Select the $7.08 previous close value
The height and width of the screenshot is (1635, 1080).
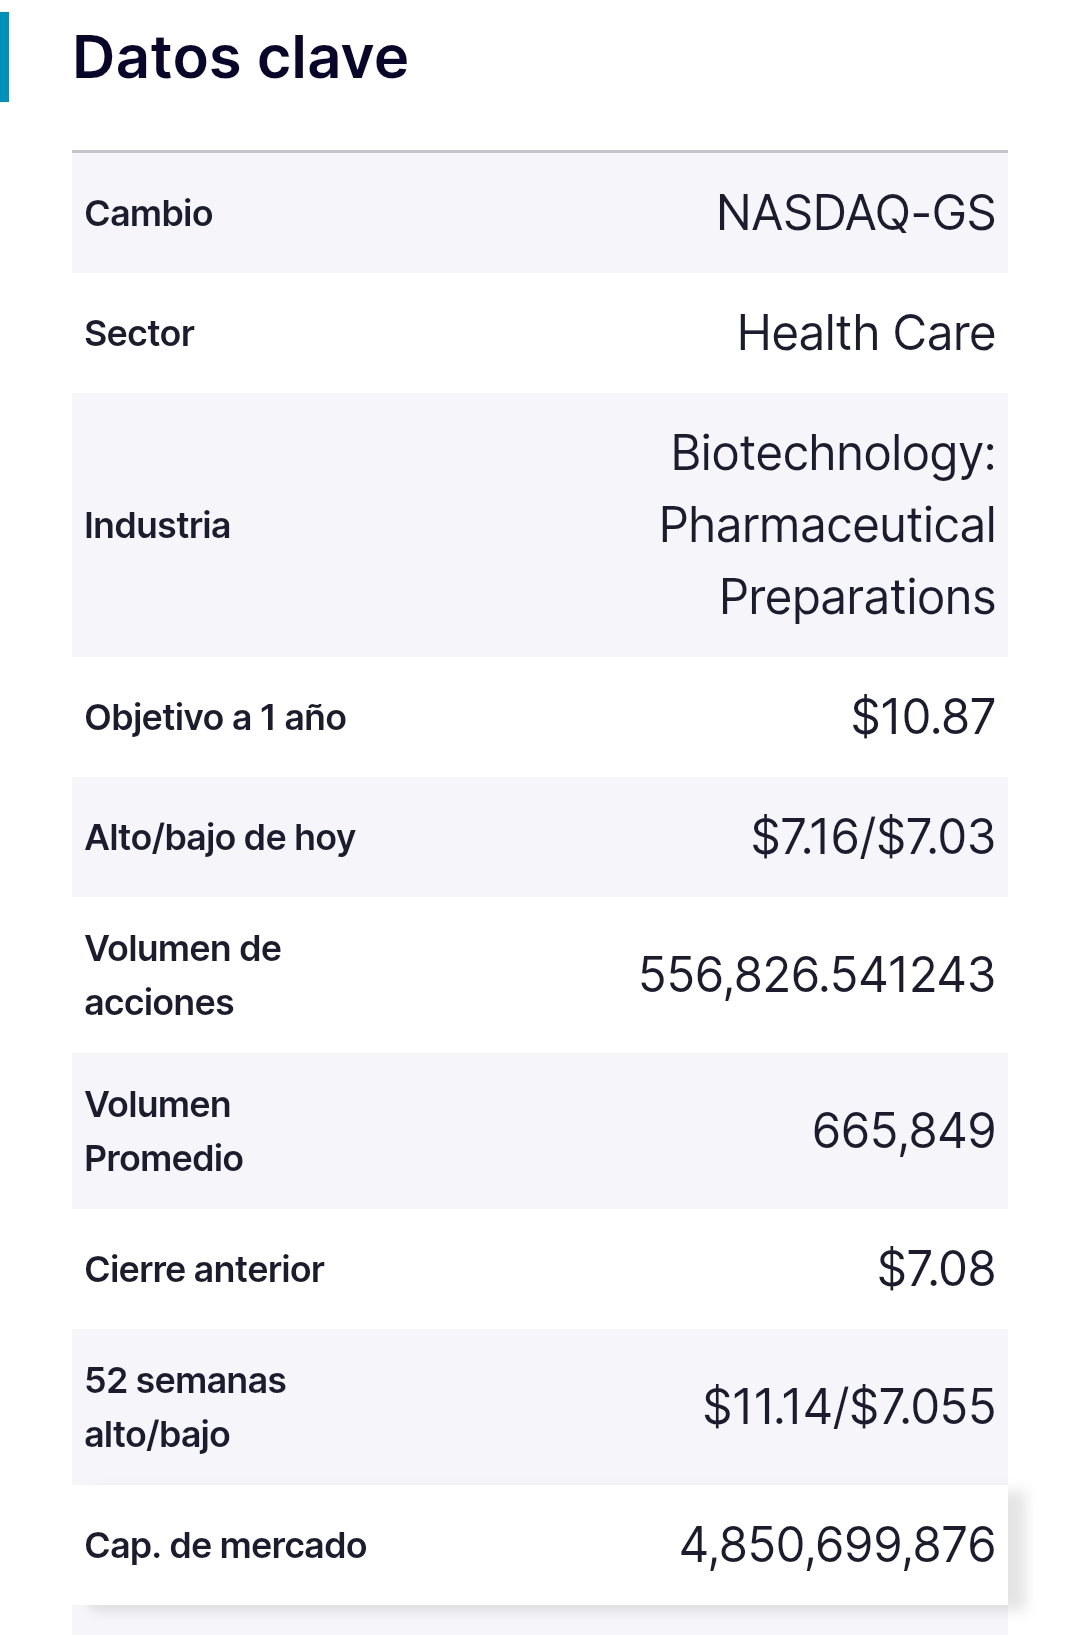coord(936,1269)
